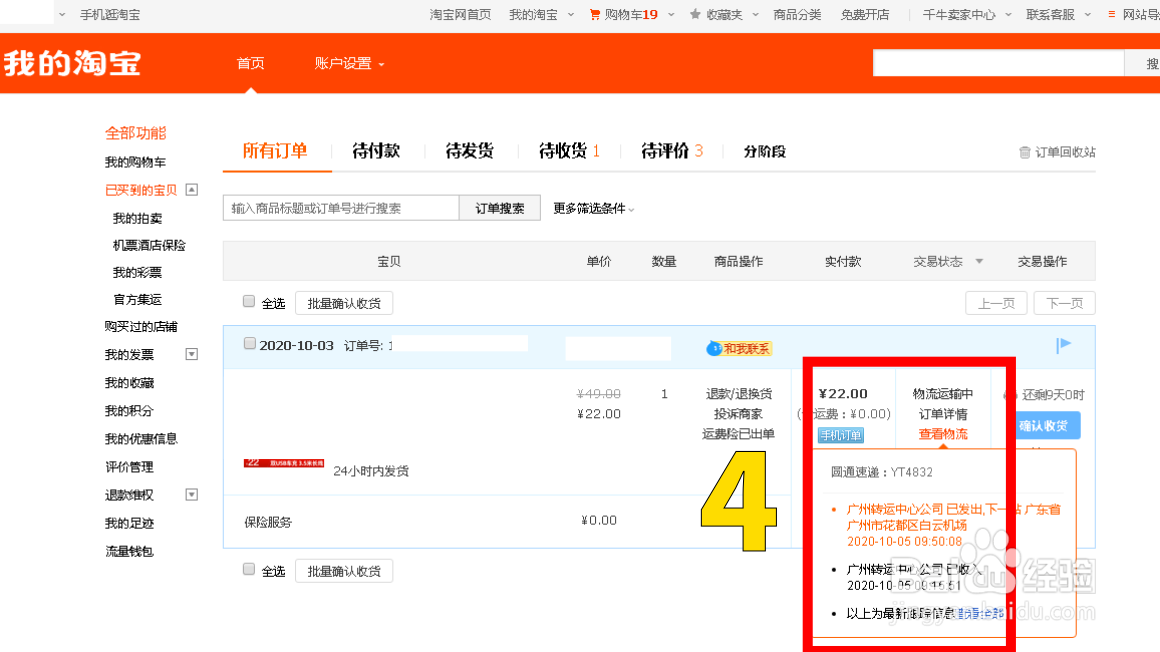Switch to the 待发货 tab
The image size is (1160, 652).
[x=470, y=151]
